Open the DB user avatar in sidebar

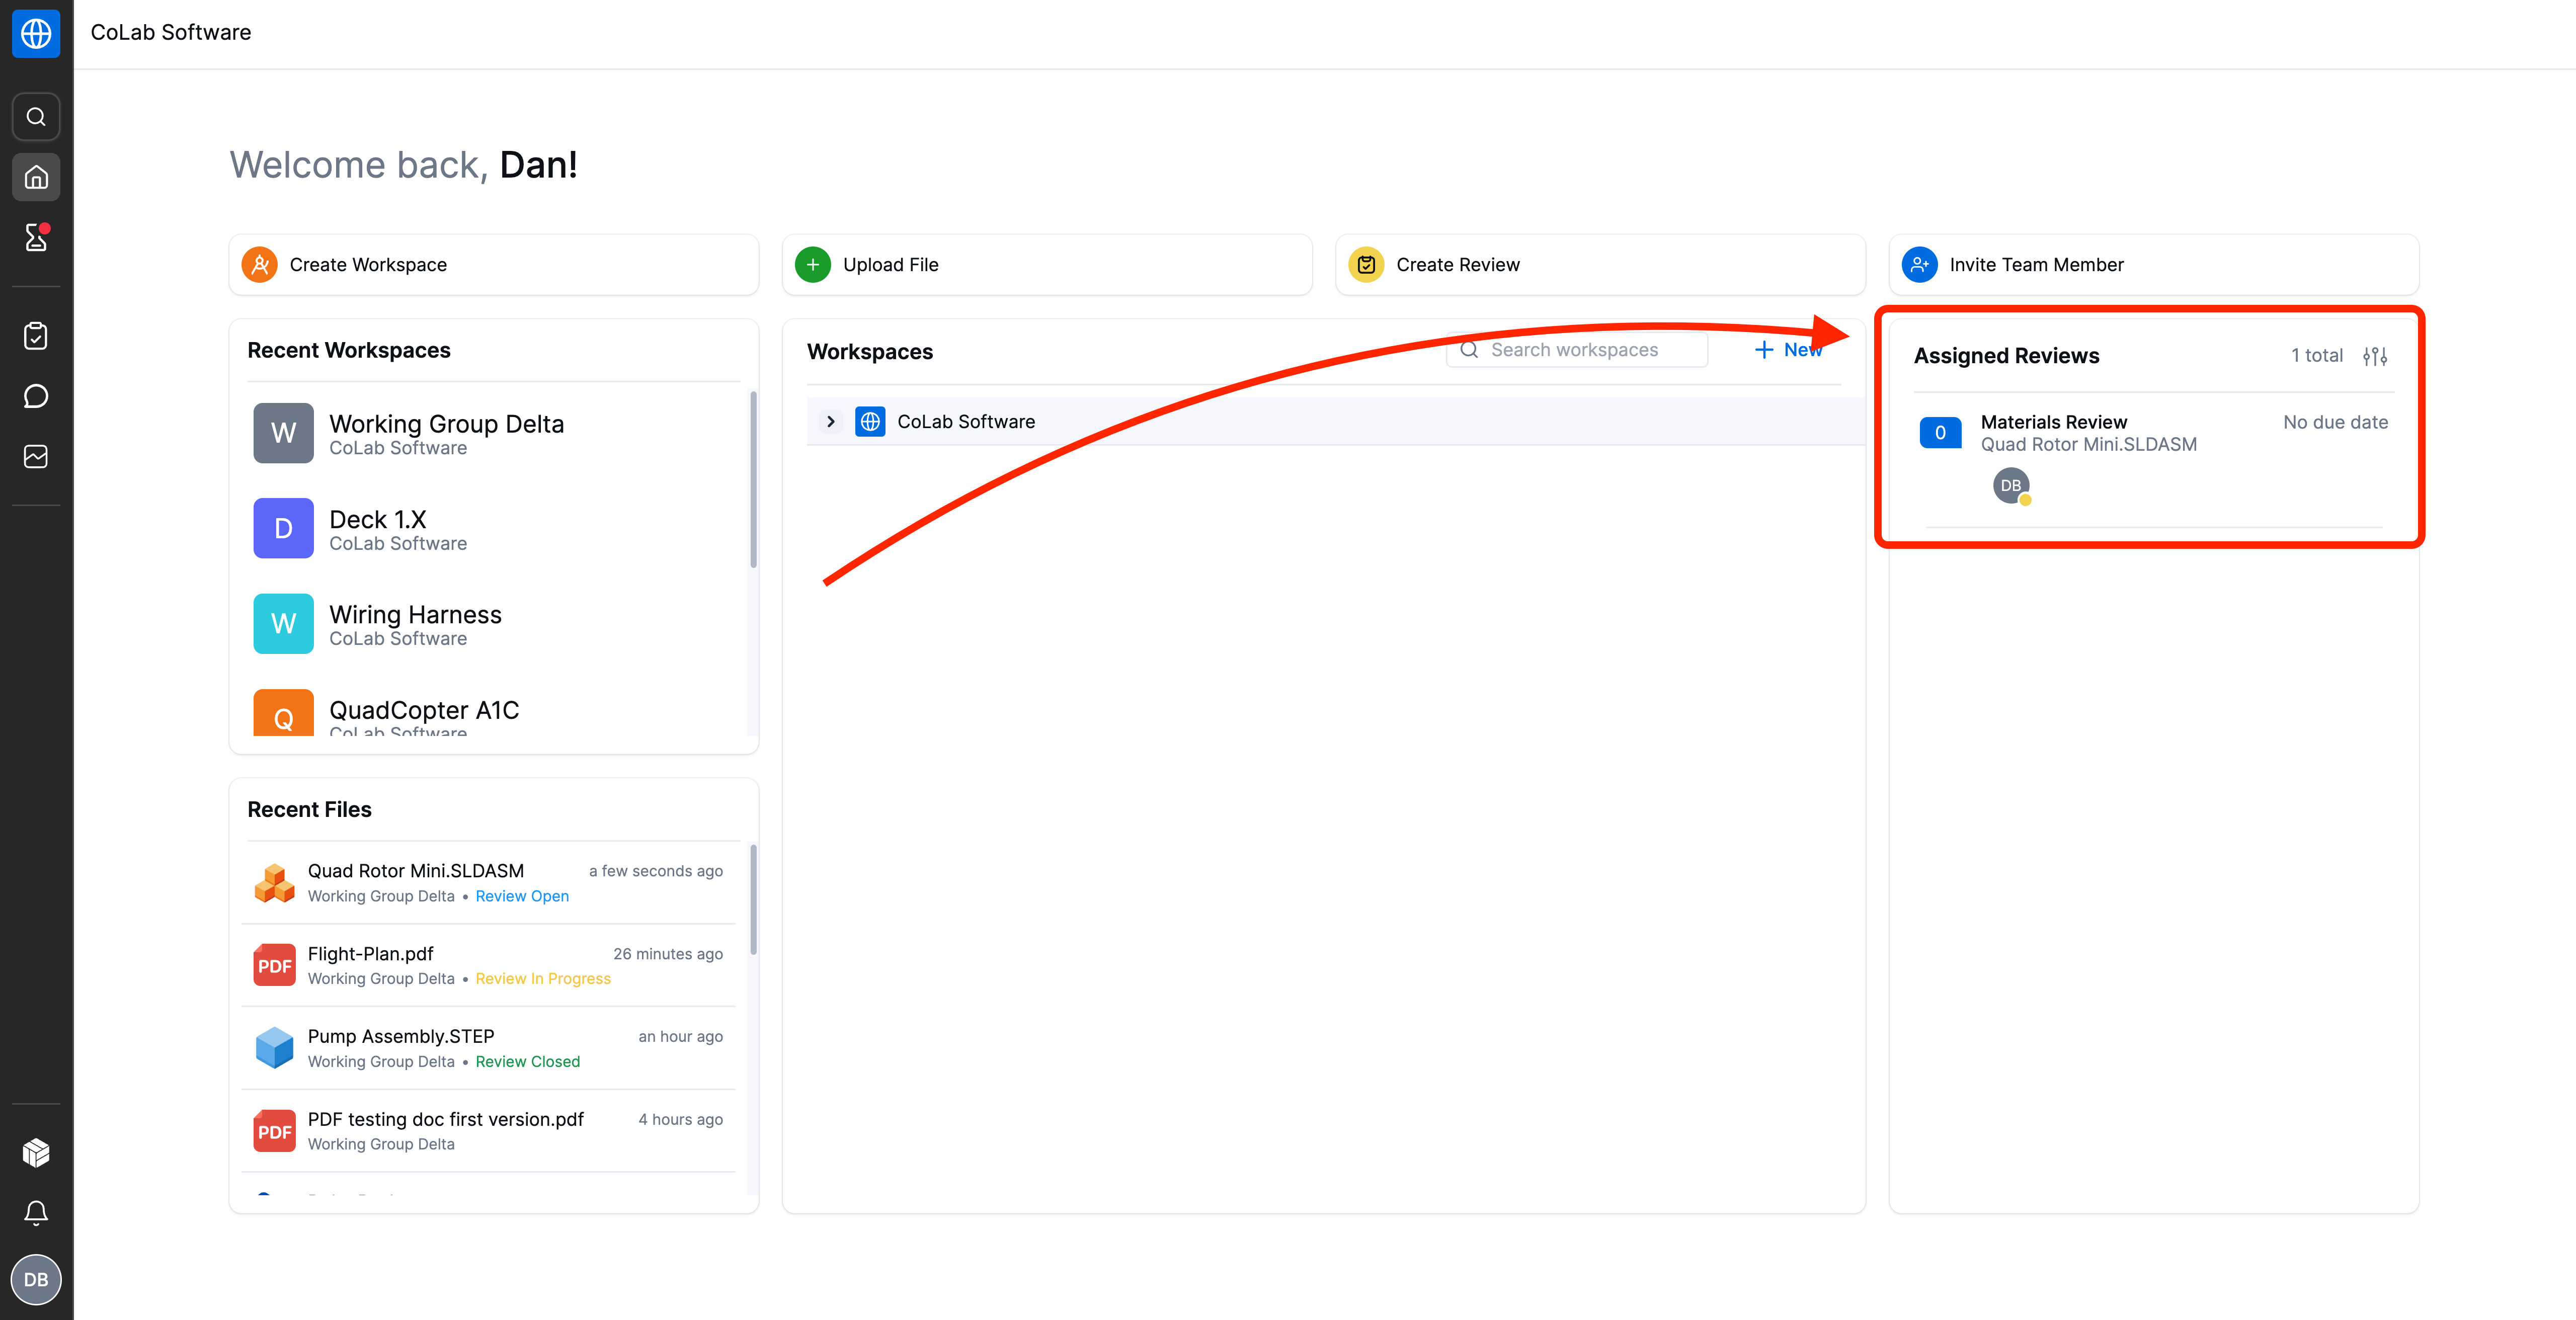(x=36, y=1280)
